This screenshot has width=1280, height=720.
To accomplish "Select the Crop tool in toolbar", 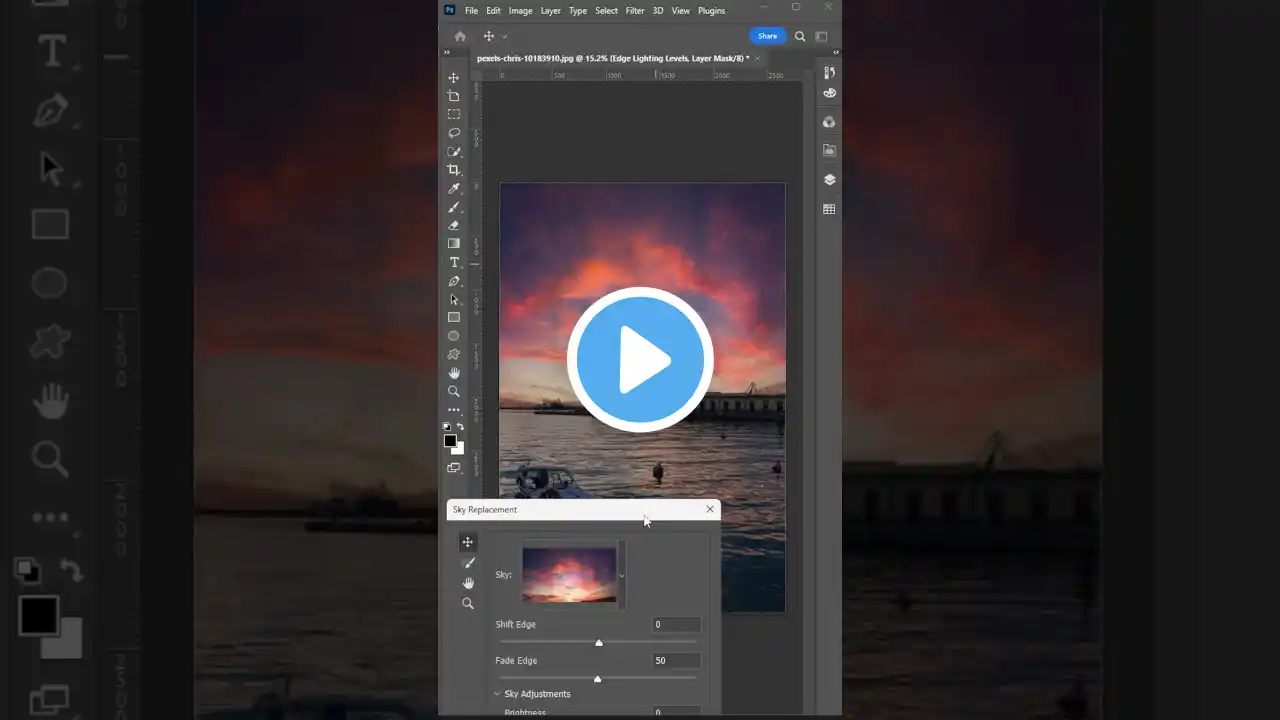I will (454, 170).
